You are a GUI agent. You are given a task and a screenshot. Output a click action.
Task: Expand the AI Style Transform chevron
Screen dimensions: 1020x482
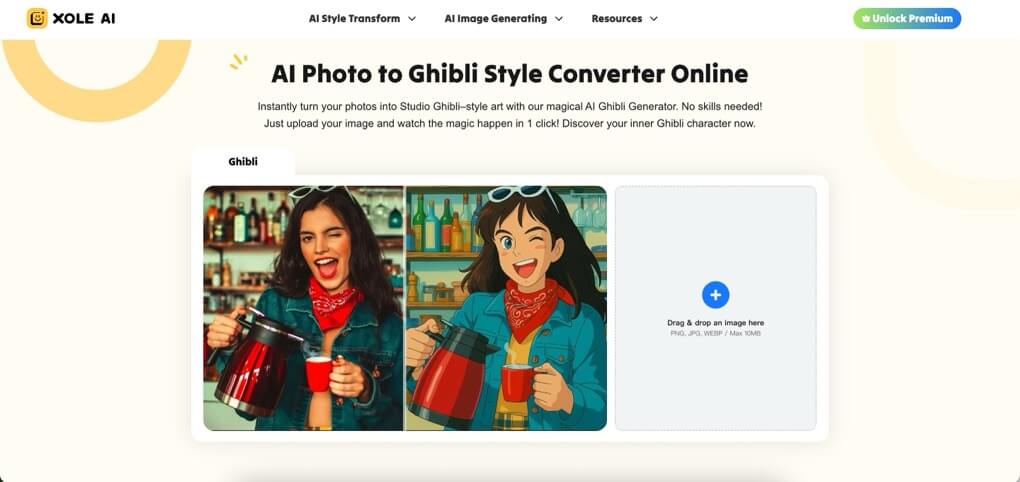(412, 19)
